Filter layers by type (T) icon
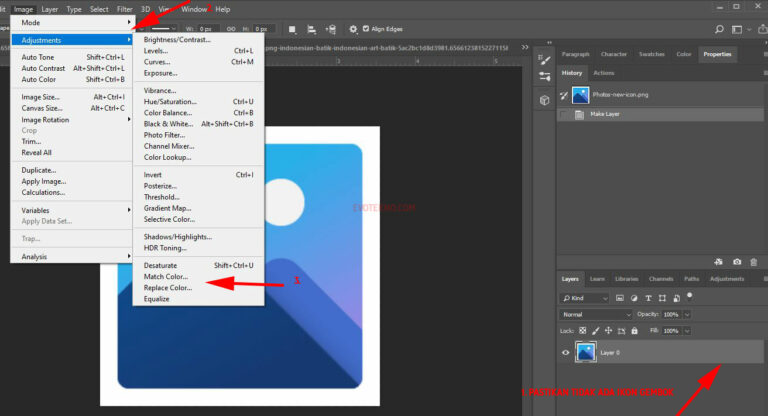 tap(650, 298)
